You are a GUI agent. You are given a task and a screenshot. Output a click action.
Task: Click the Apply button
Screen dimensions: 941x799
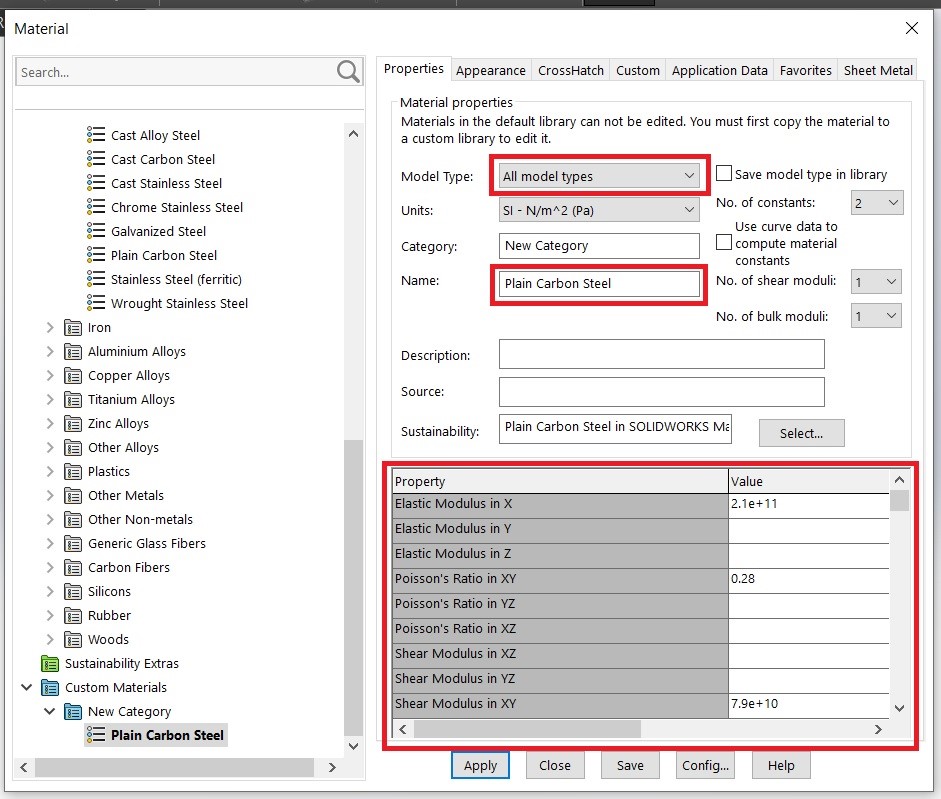(480, 765)
